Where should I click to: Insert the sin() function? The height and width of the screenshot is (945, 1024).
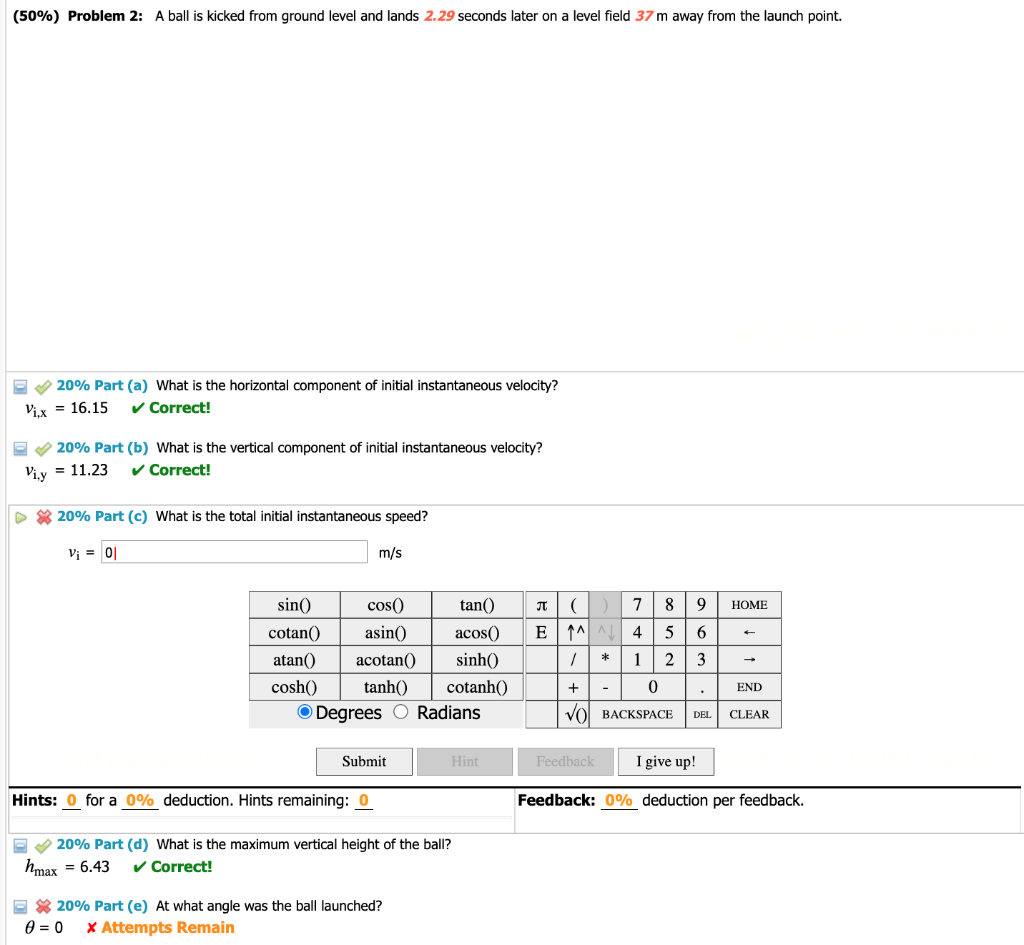pyautogui.click(x=294, y=604)
